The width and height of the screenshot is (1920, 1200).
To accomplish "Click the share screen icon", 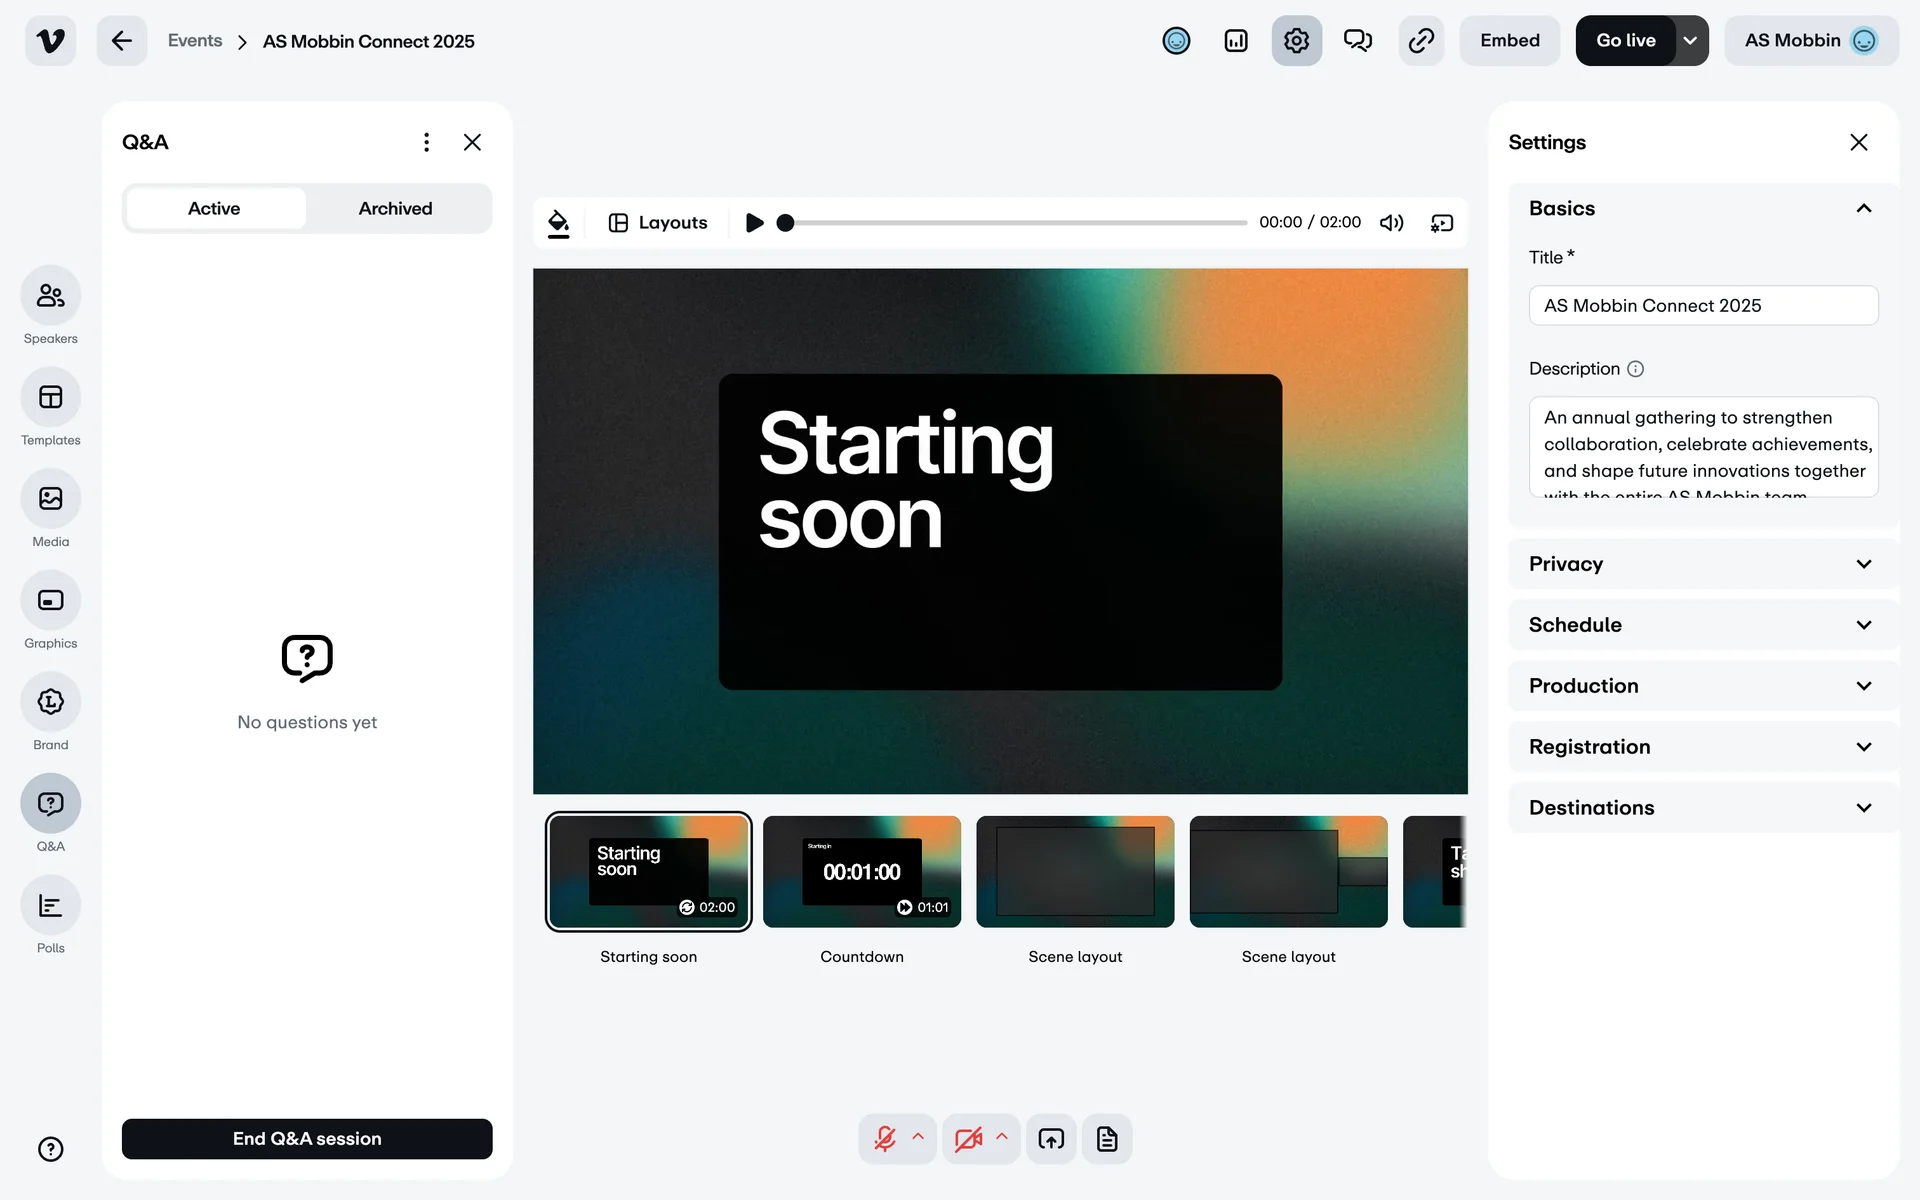I will point(1051,1139).
